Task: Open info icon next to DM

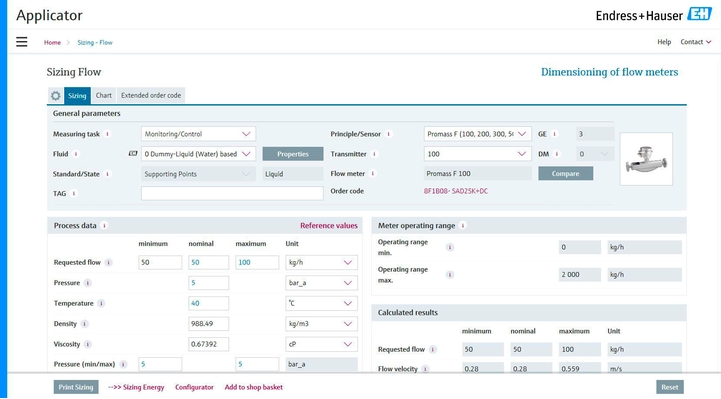Action: coord(557,154)
